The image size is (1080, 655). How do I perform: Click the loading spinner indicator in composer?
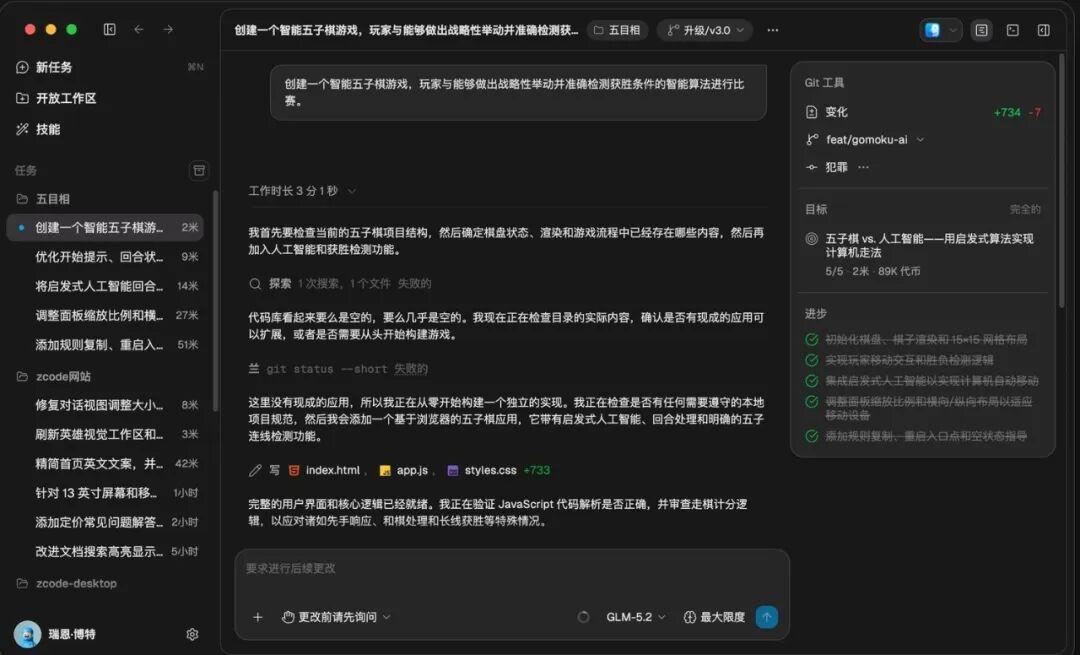[583, 617]
